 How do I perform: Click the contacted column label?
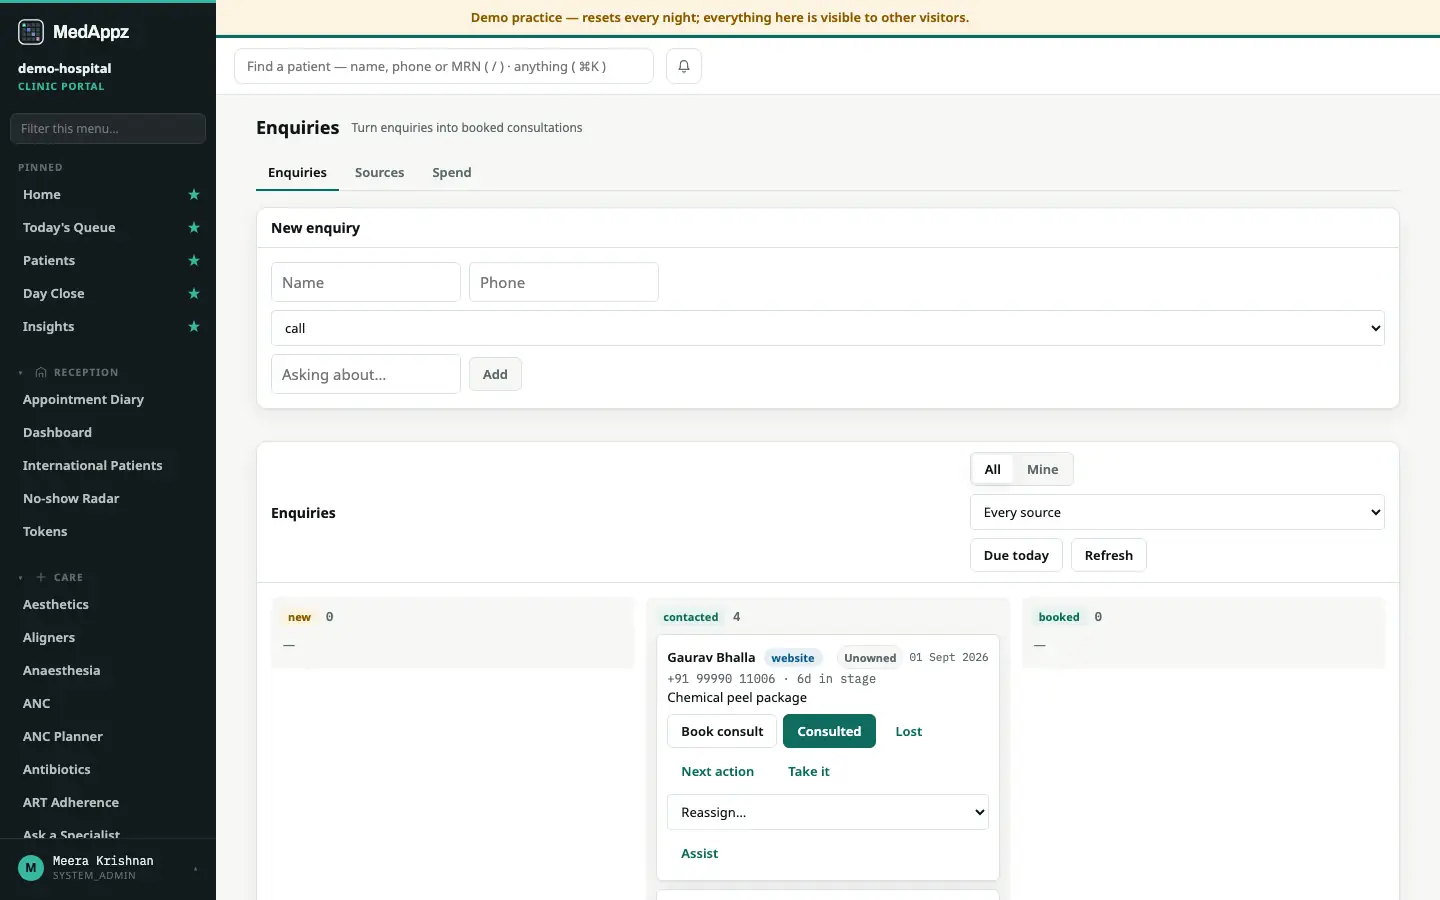click(x=691, y=617)
